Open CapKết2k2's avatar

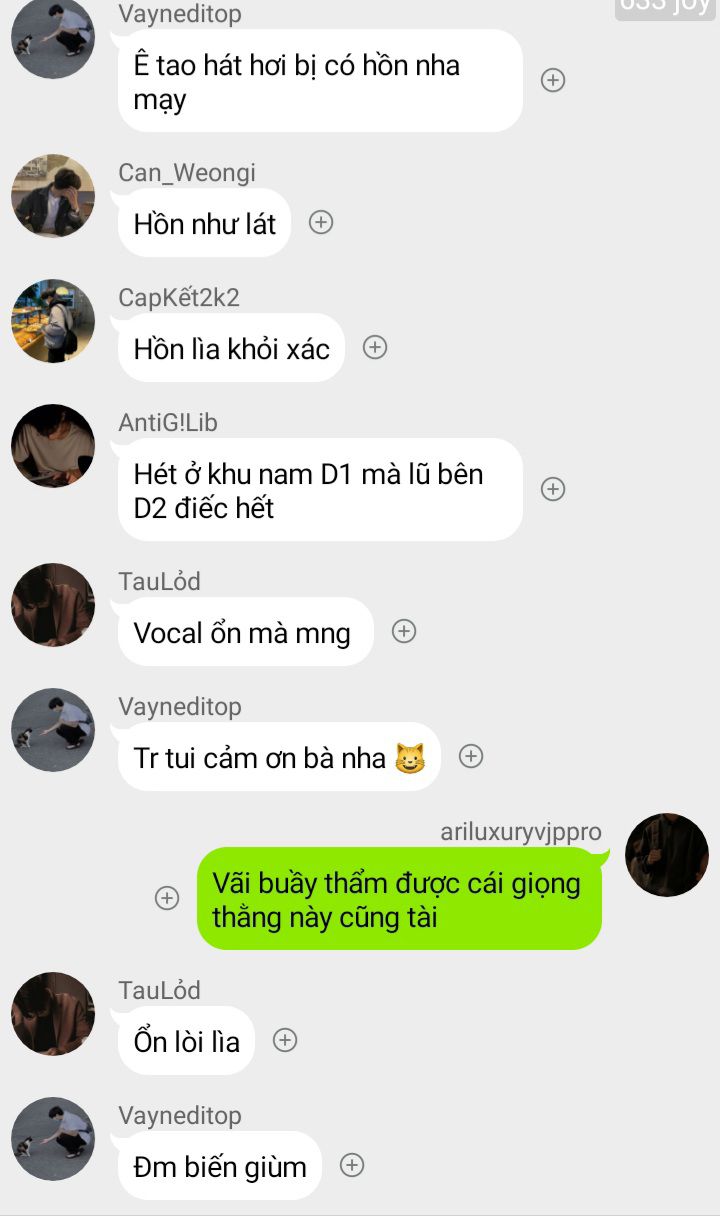coord(53,321)
